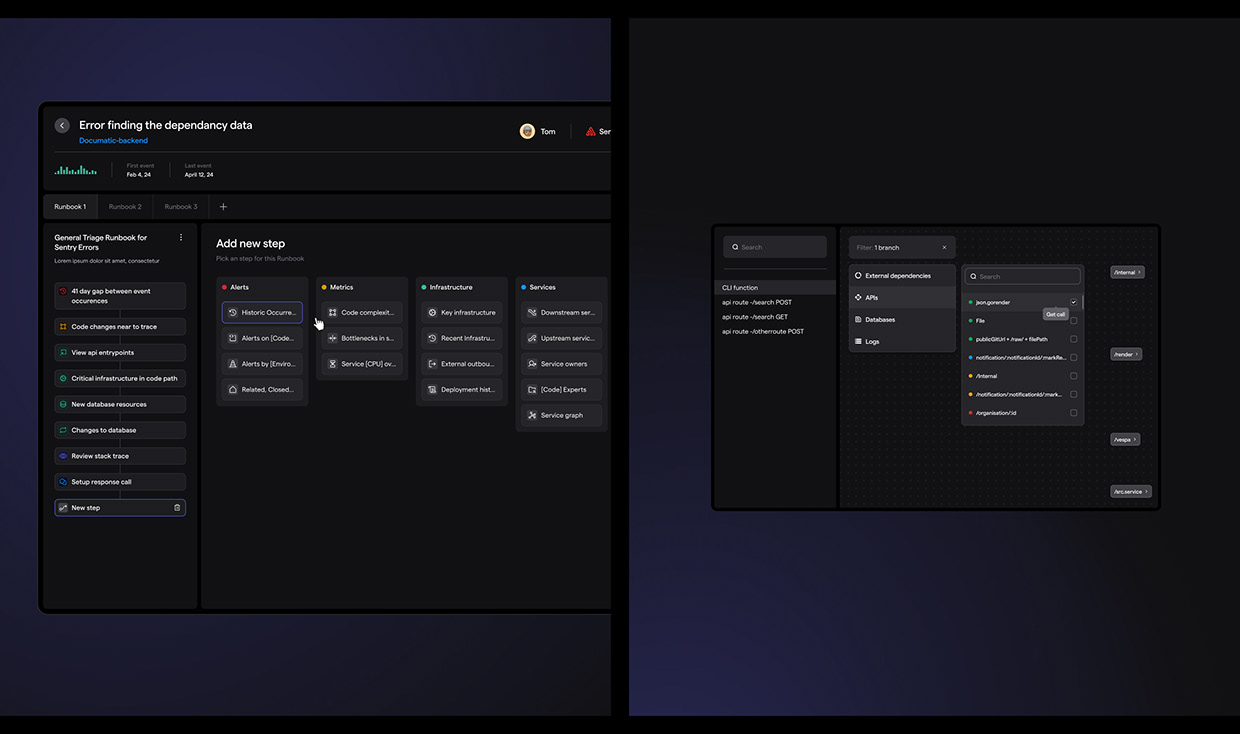
Task: Click the plus icon to add a runbook
Action: (x=223, y=207)
